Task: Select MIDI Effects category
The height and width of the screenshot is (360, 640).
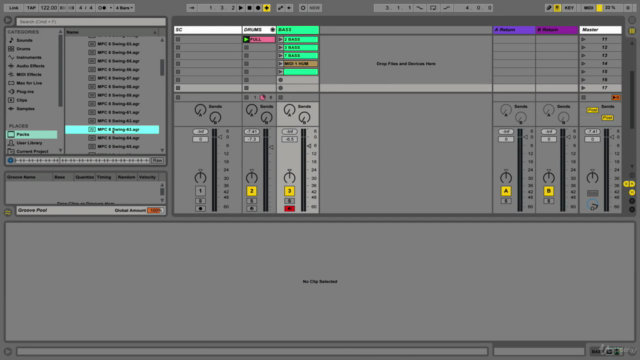Action: 29,75
